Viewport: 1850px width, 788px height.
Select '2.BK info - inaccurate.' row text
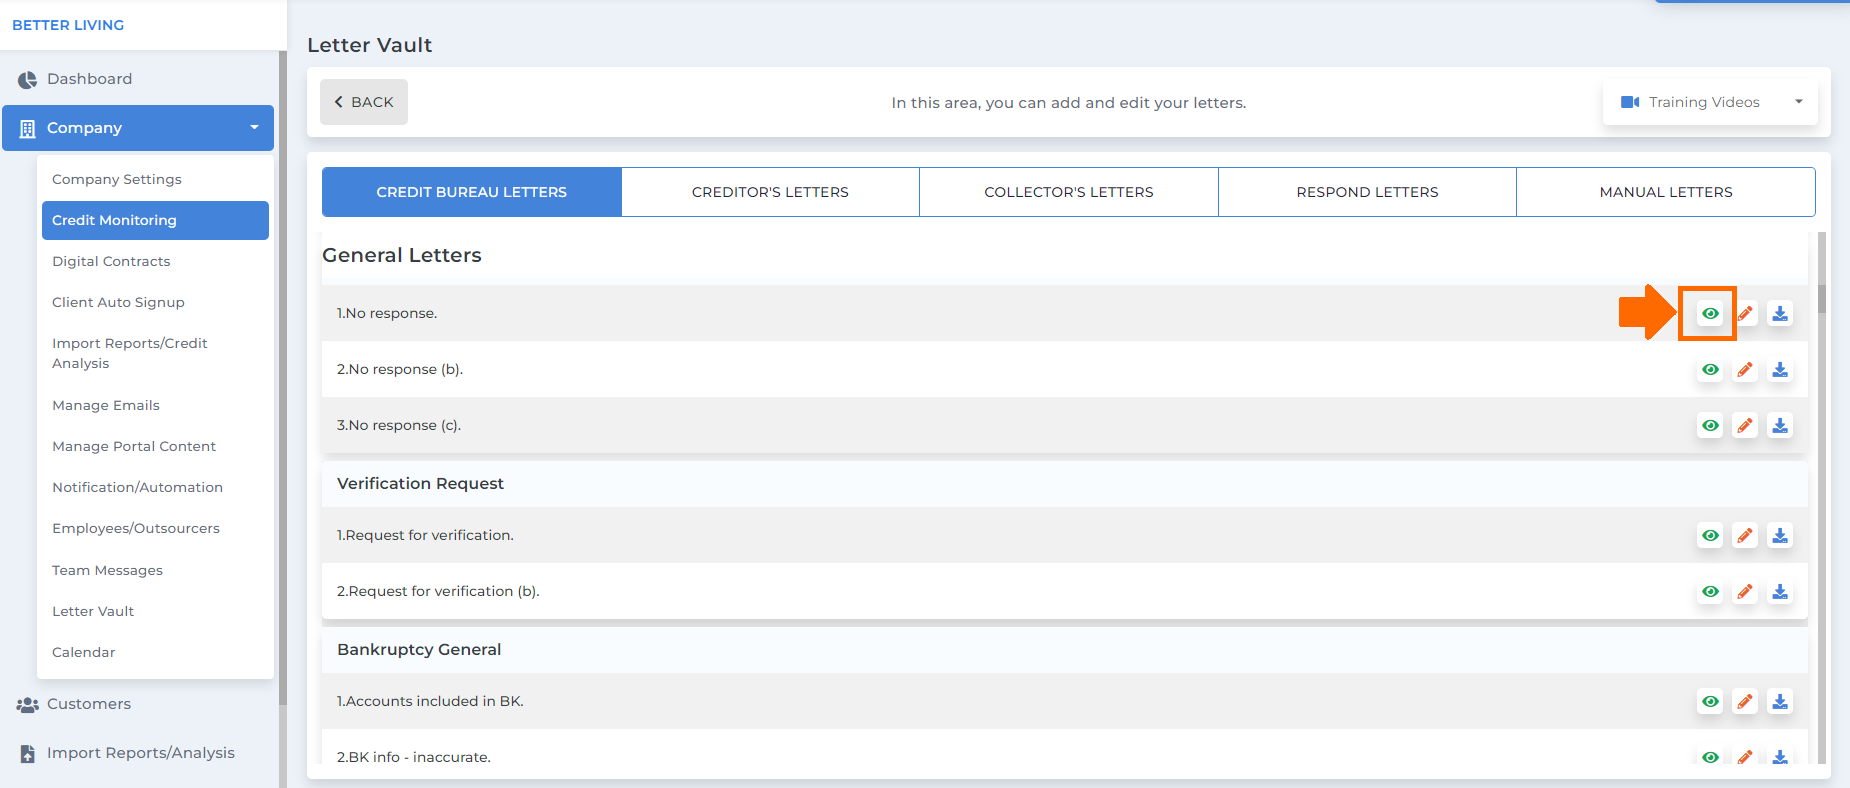tap(414, 757)
